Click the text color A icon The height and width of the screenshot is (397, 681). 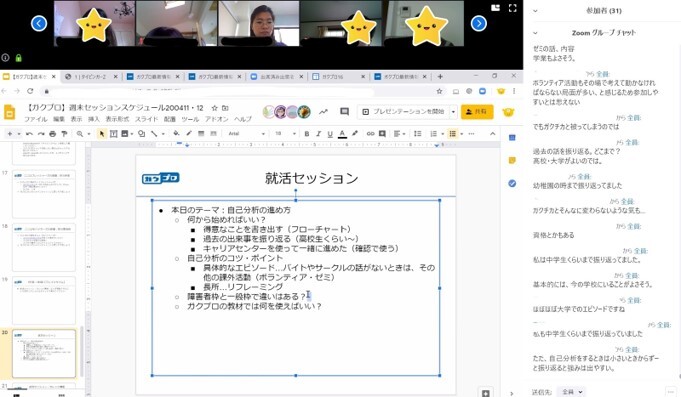point(342,134)
